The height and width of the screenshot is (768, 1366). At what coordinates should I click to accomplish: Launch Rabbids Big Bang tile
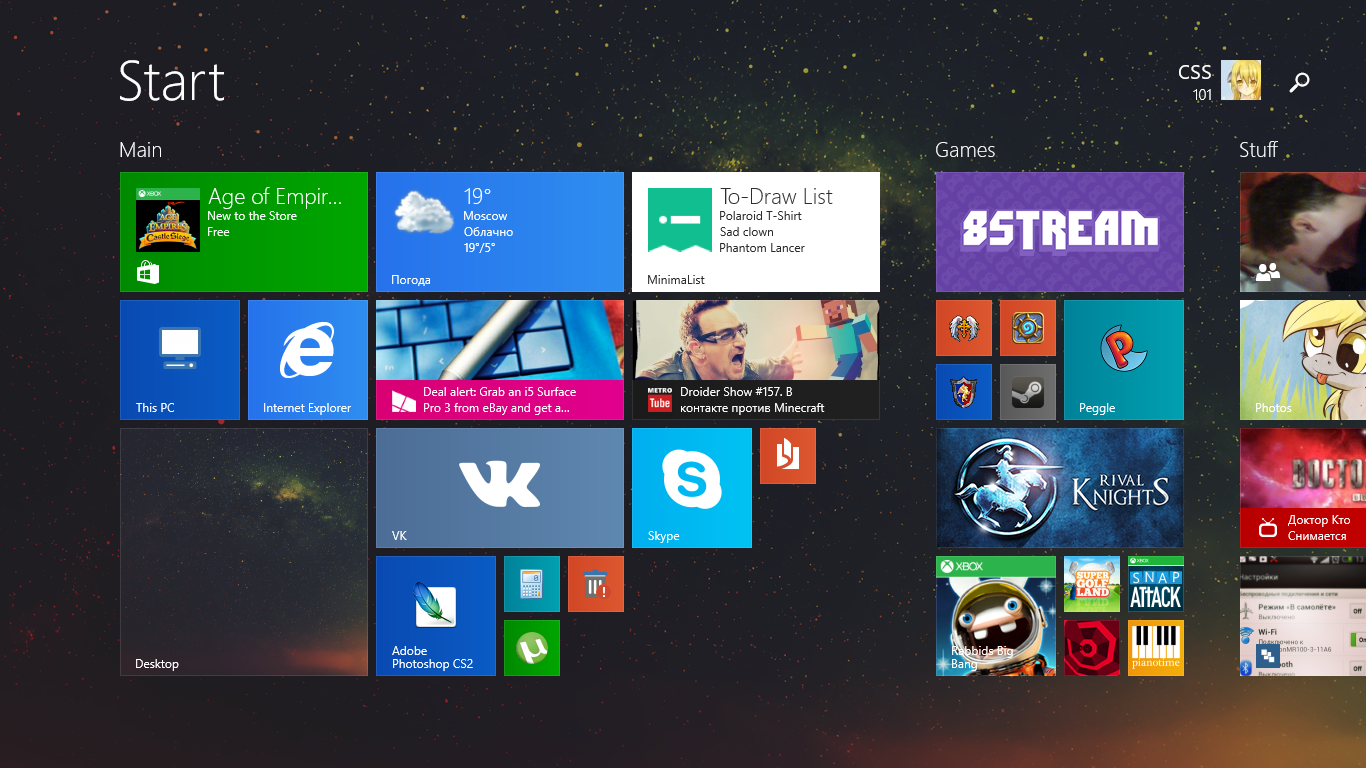(996, 616)
